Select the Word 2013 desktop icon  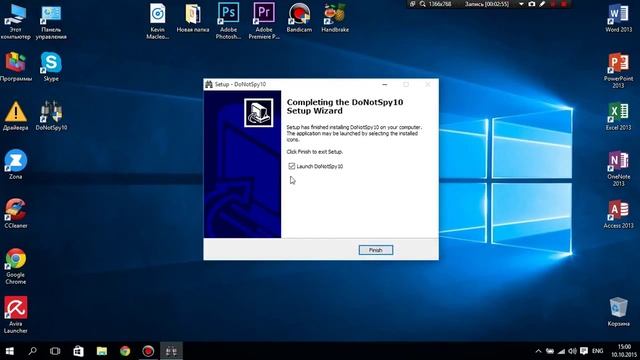coord(618,18)
